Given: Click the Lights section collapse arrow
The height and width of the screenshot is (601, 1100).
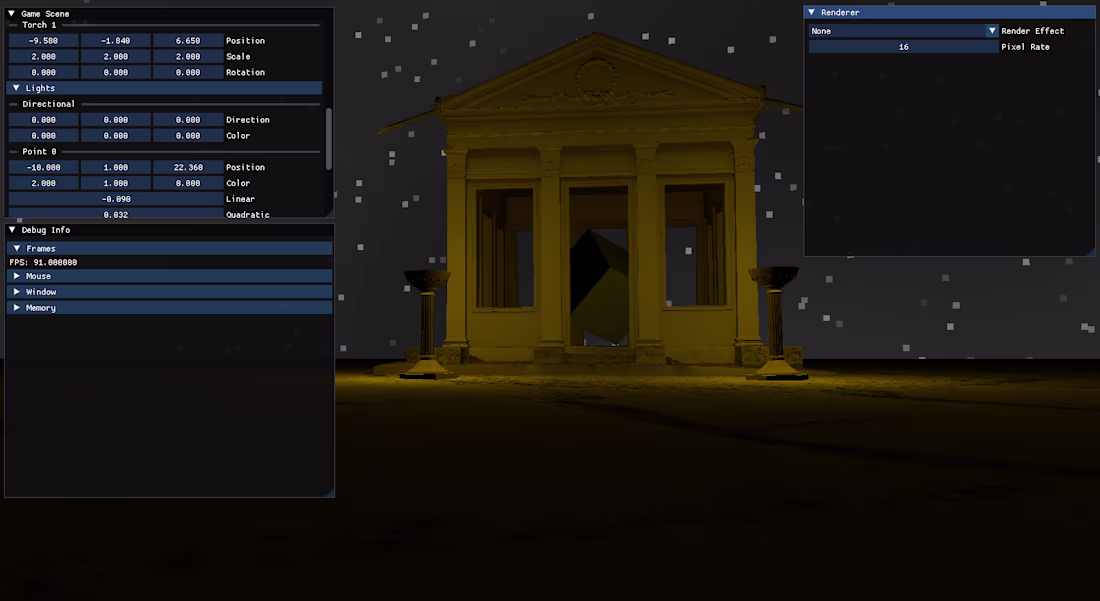Looking at the screenshot, I should point(14,88).
